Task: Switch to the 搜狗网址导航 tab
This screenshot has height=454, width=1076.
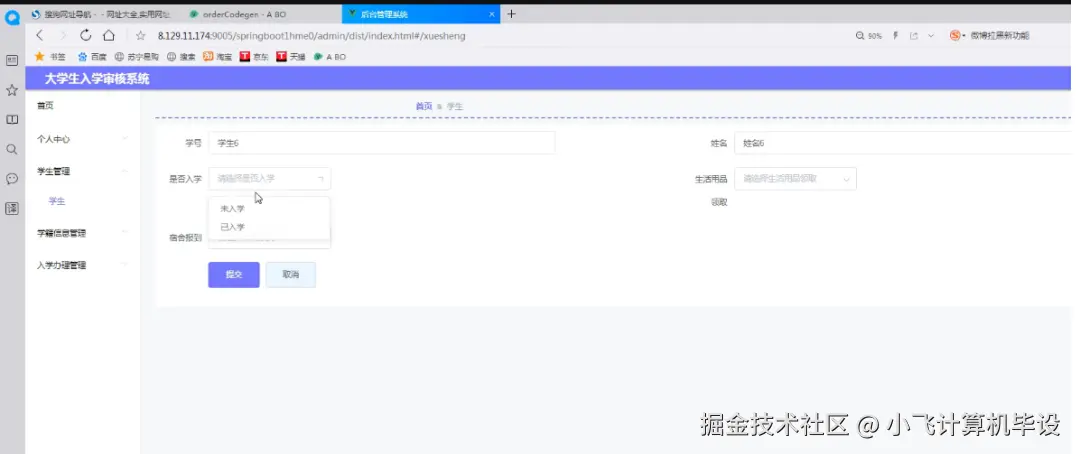Action: click(x=100, y=14)
